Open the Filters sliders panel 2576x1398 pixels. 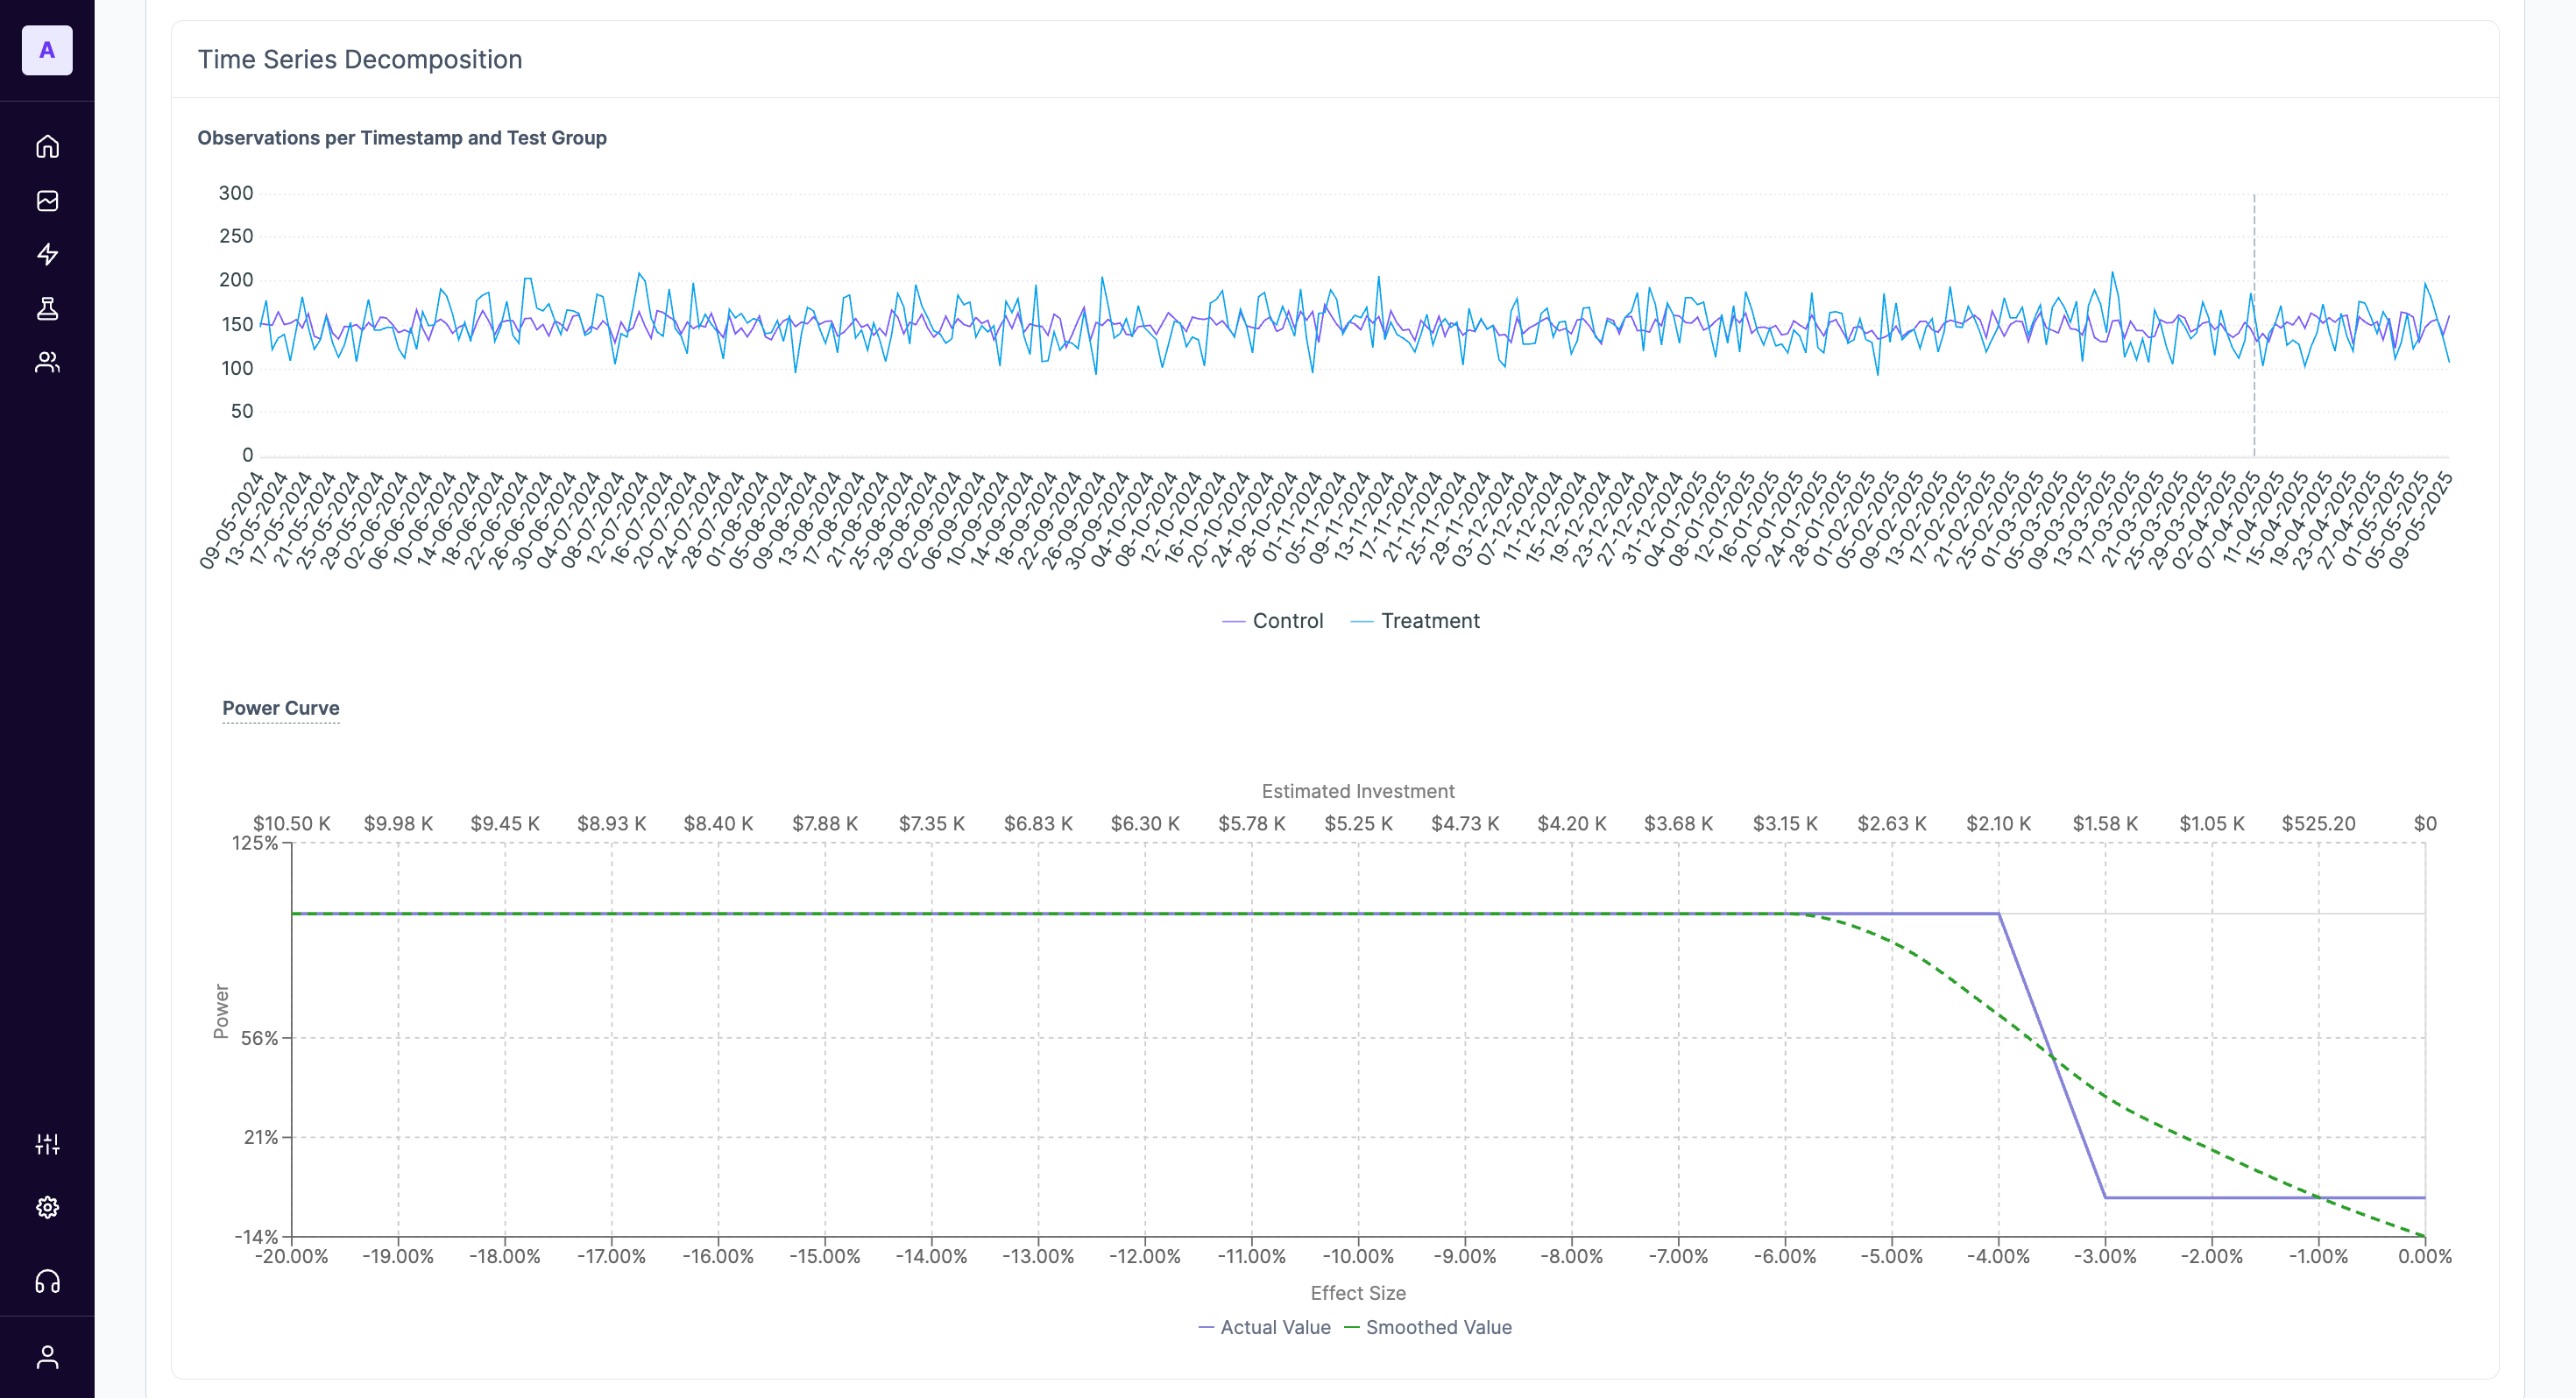47,1144
